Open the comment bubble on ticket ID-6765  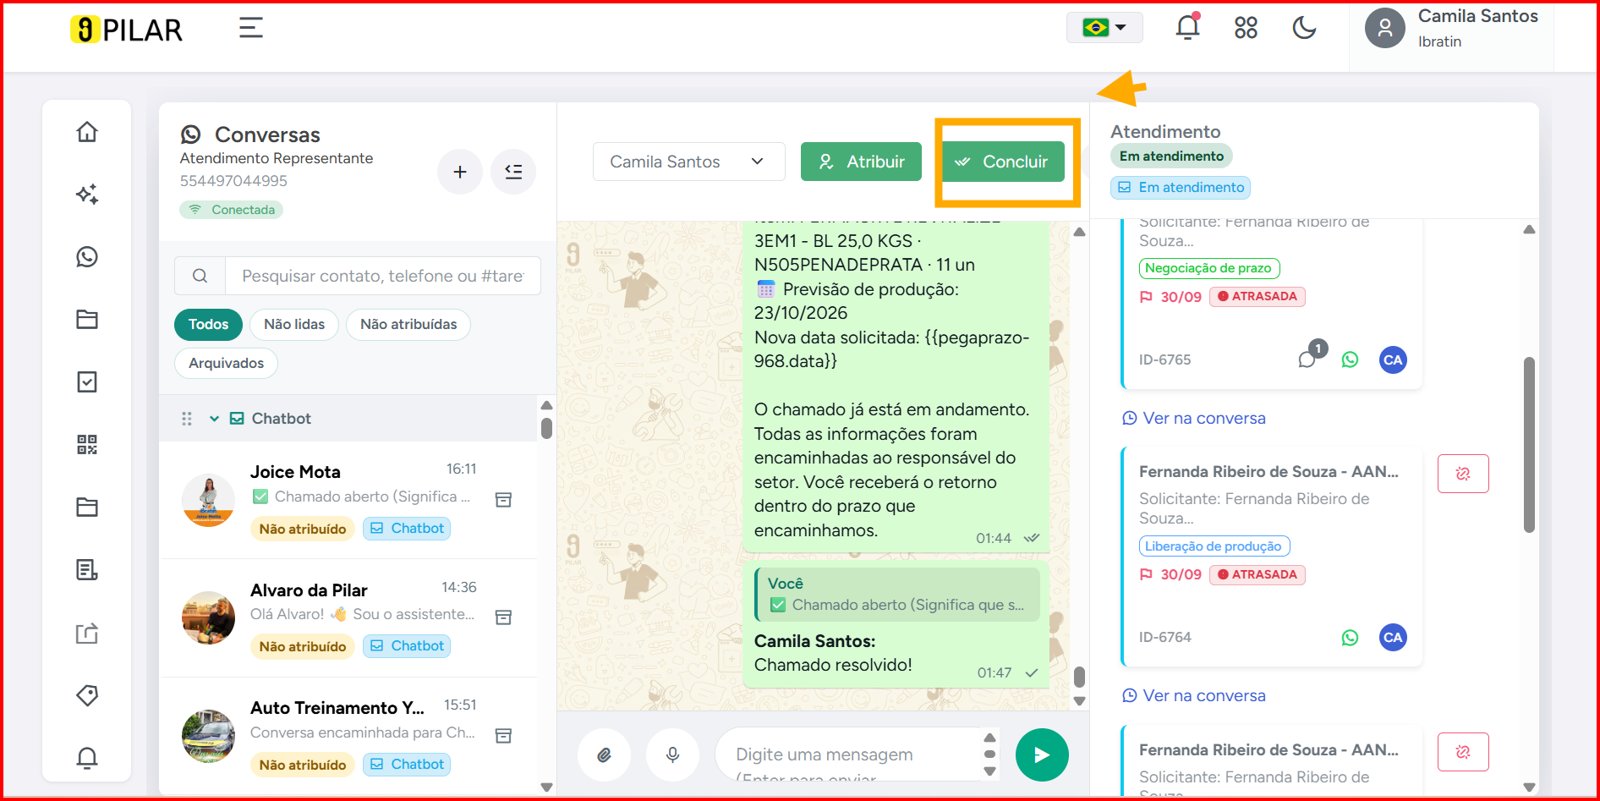(1307, 359)
